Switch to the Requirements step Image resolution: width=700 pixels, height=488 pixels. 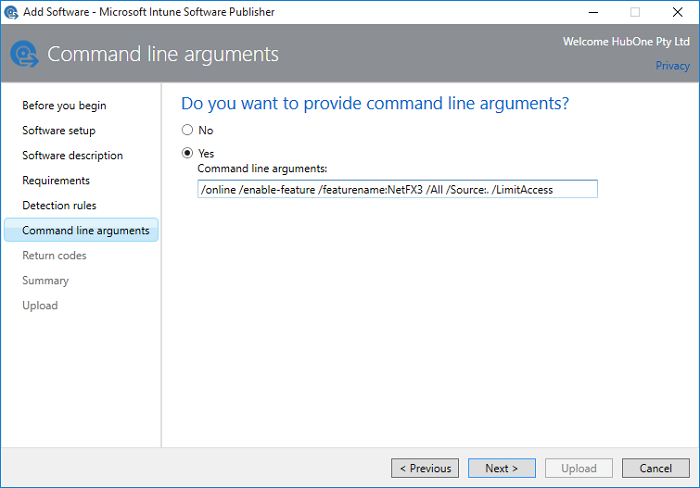(56, 180)
